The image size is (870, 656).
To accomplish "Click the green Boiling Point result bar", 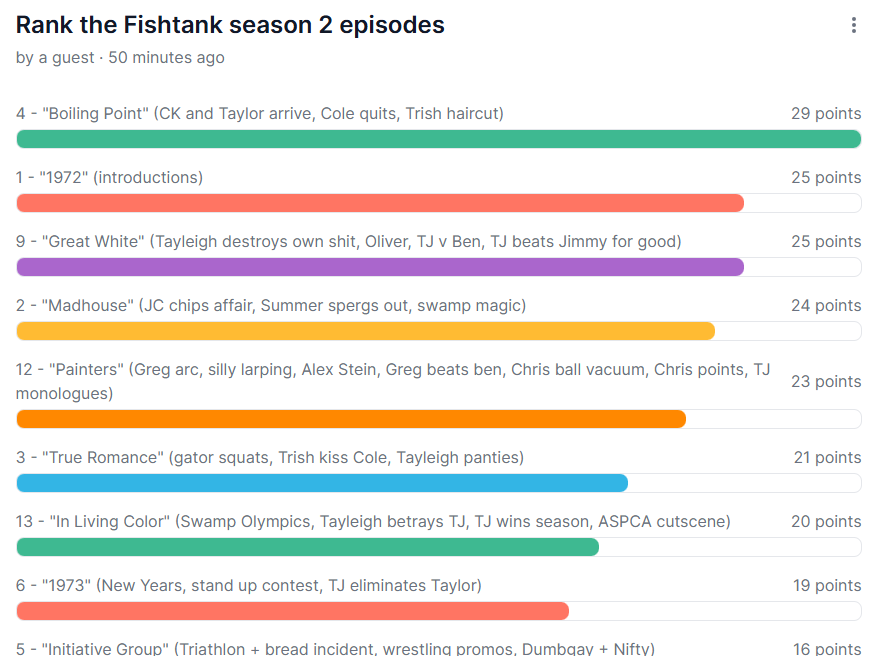I will coord(438,139).
